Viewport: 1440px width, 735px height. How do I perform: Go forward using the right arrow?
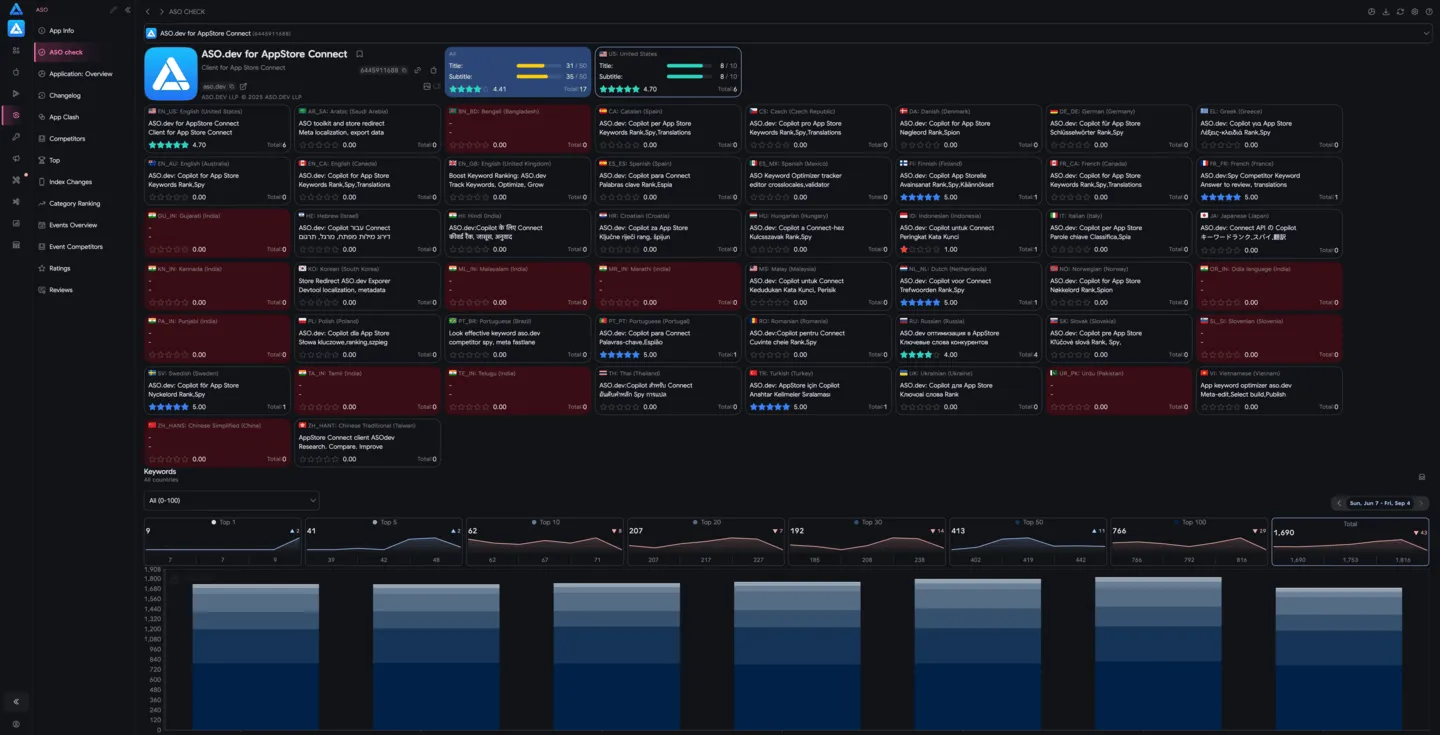pyautogui.click(x=161, y=12)
